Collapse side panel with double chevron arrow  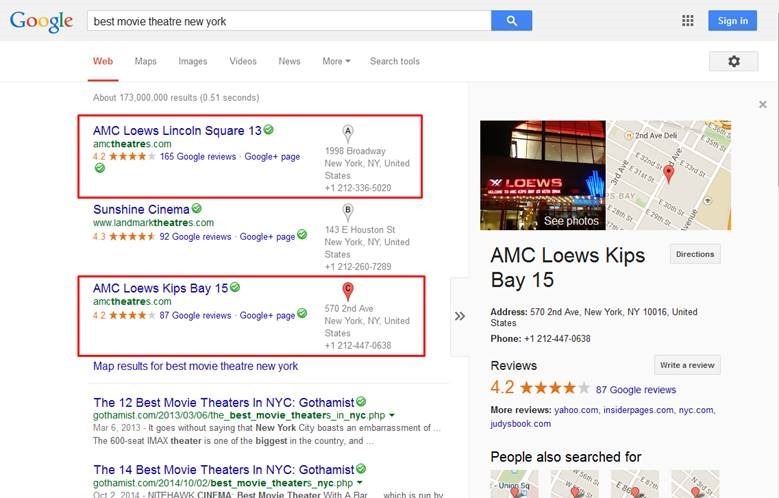460,316
